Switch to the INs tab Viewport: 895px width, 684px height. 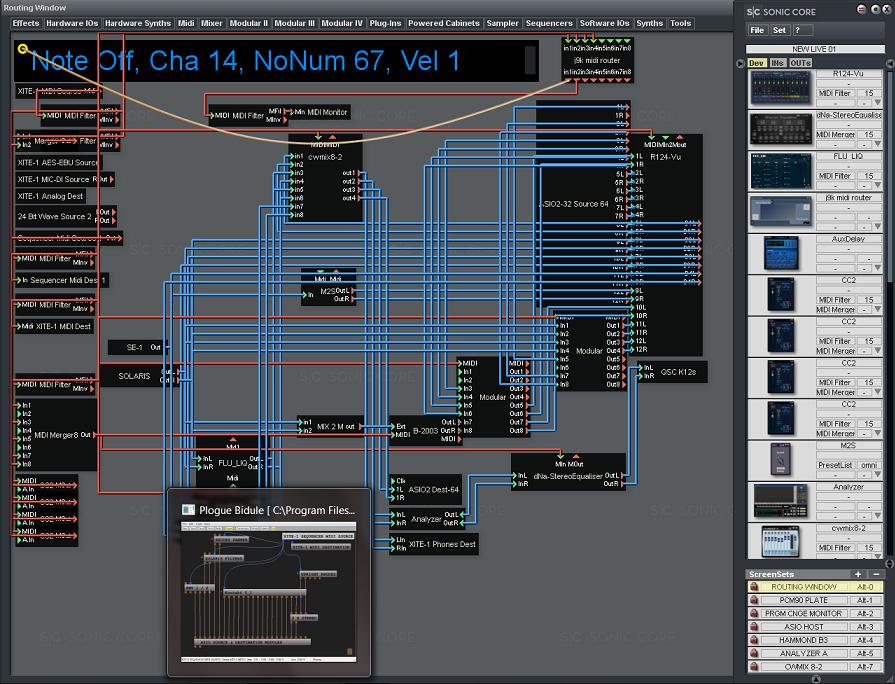[x=777, y=63]
